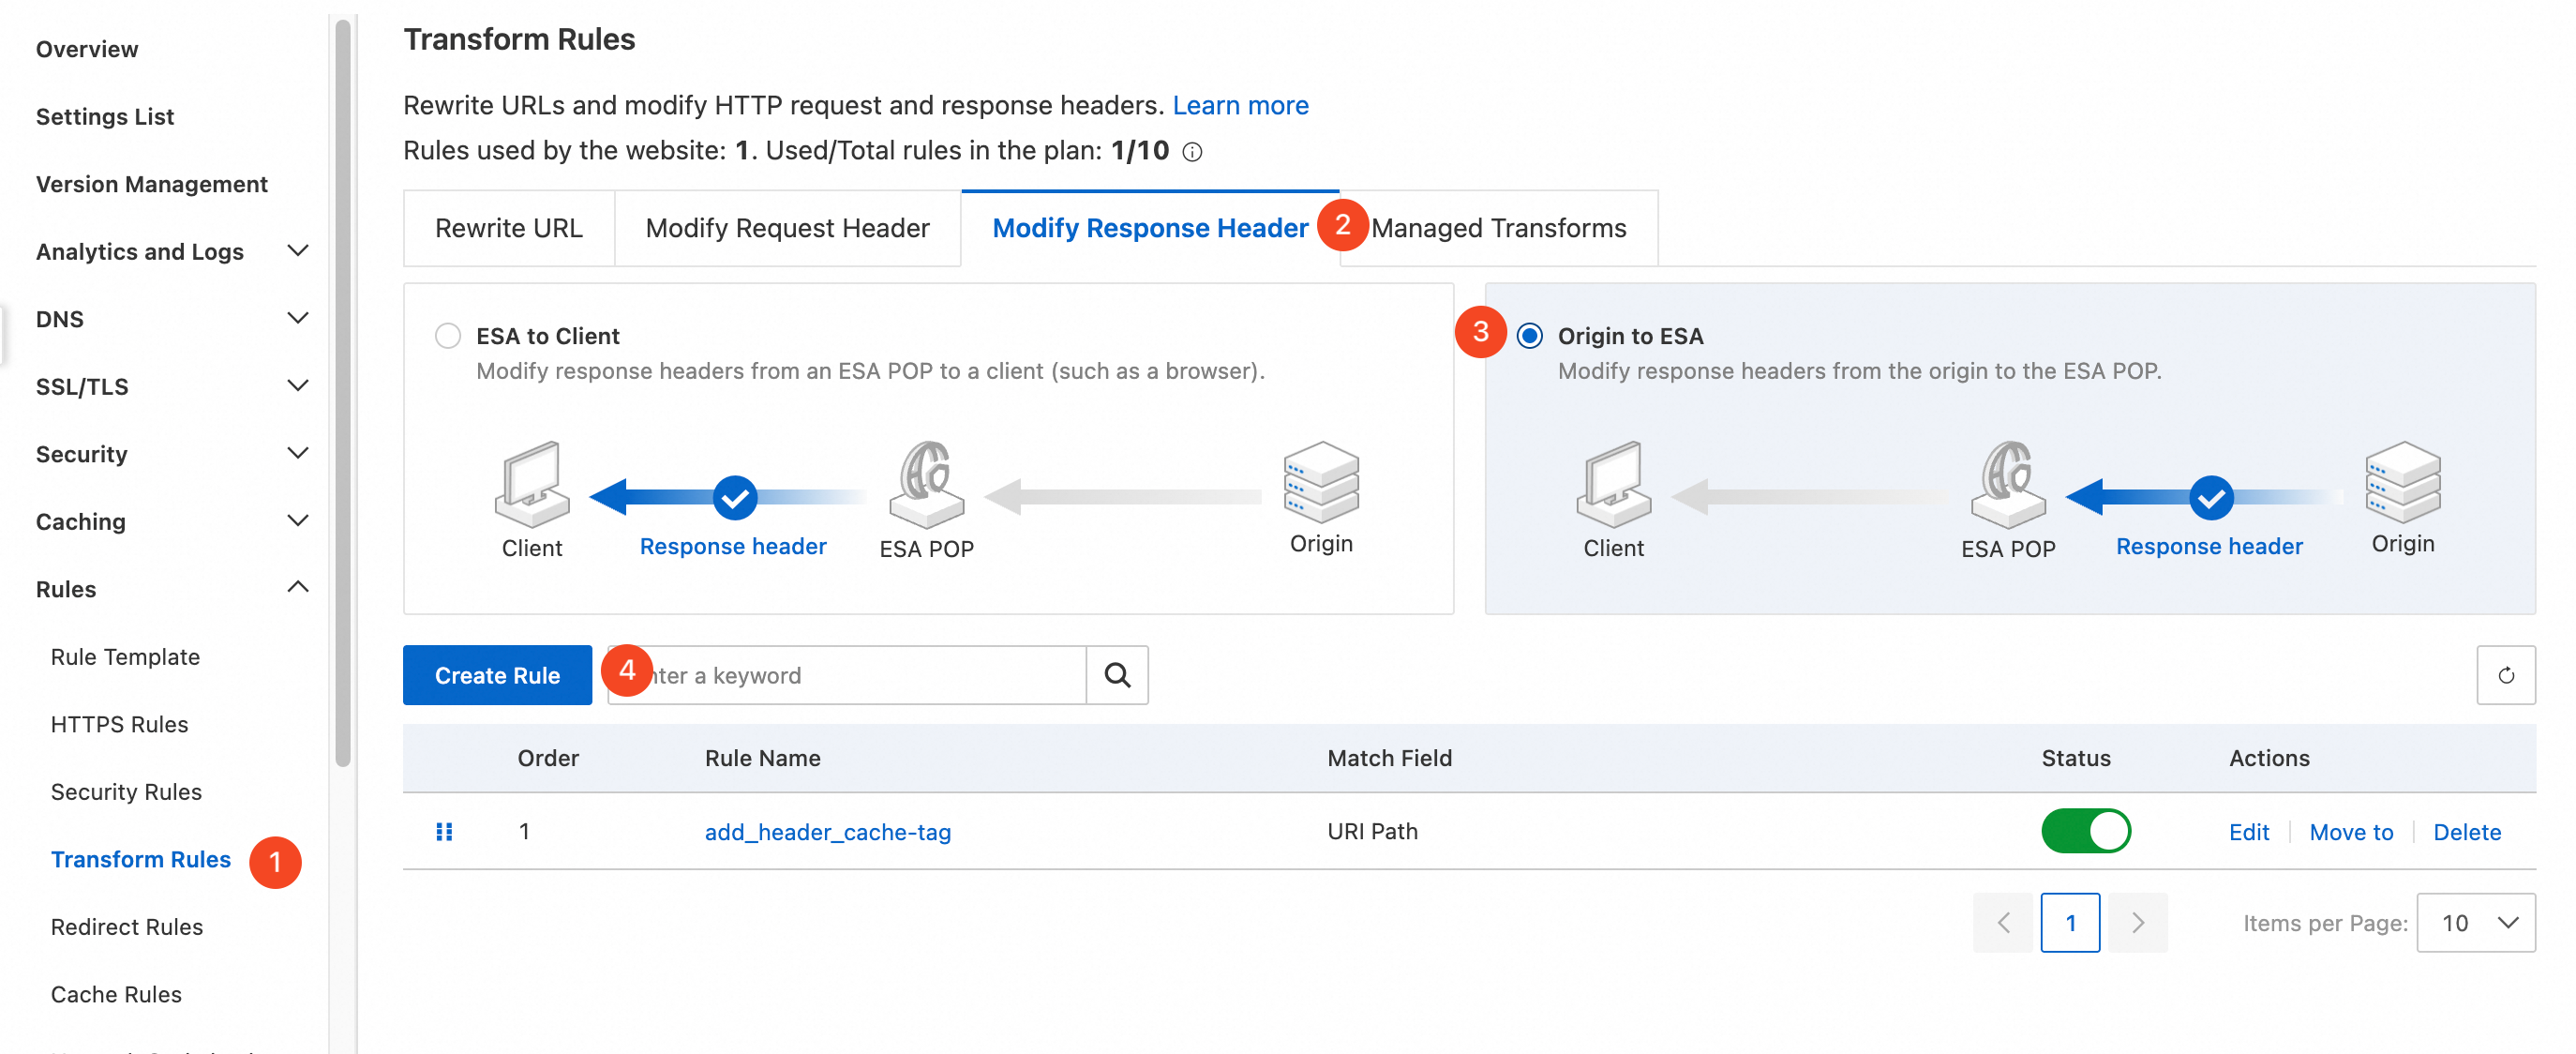
Task: Click the ESA POP icon in Origin to ESA card
Action: (2008, 484)
